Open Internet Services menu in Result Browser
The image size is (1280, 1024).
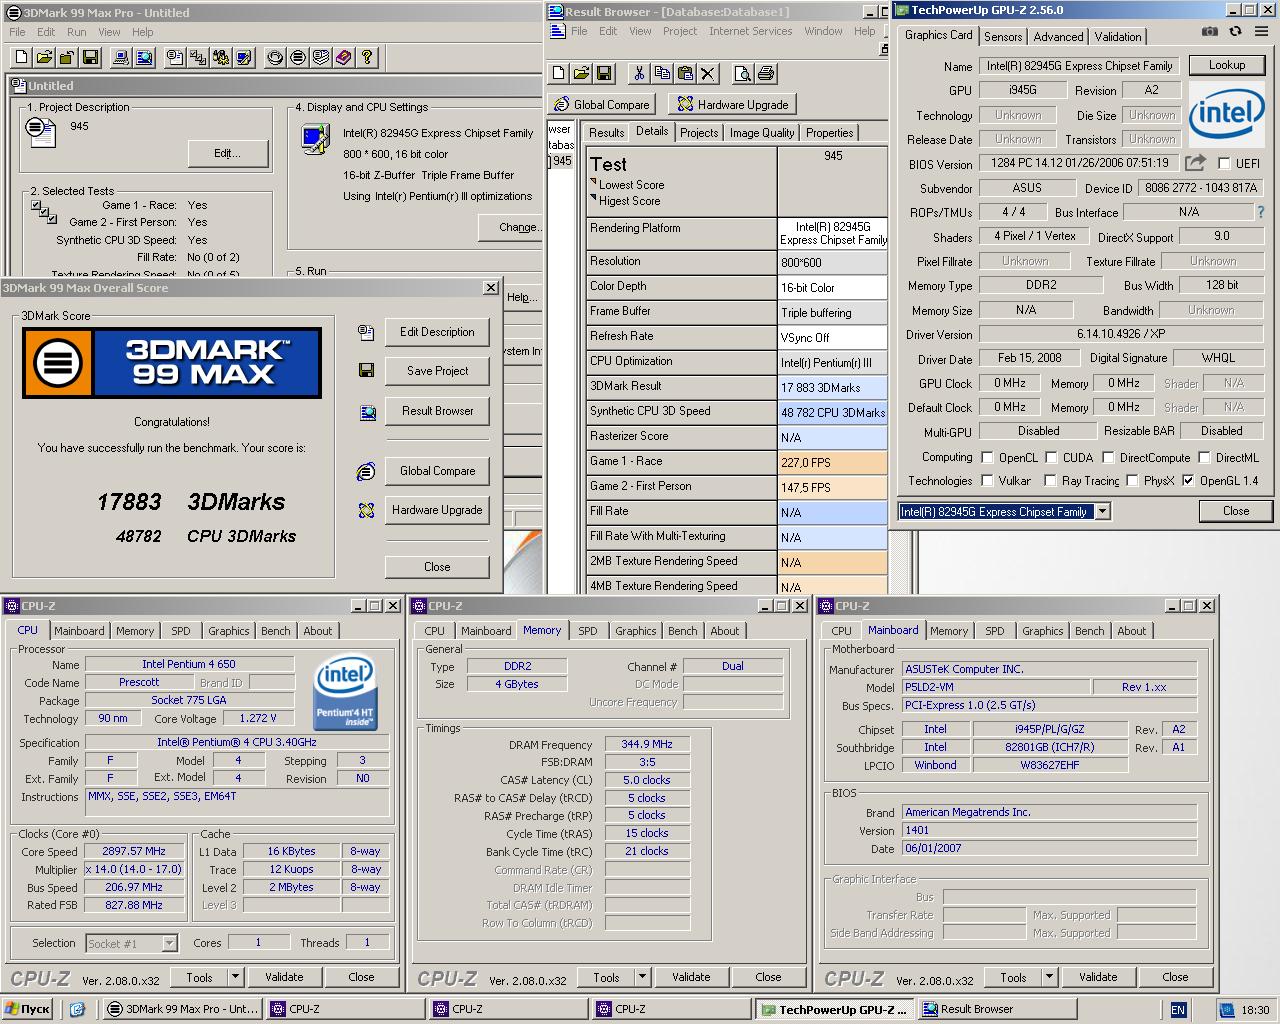[750, 31]
